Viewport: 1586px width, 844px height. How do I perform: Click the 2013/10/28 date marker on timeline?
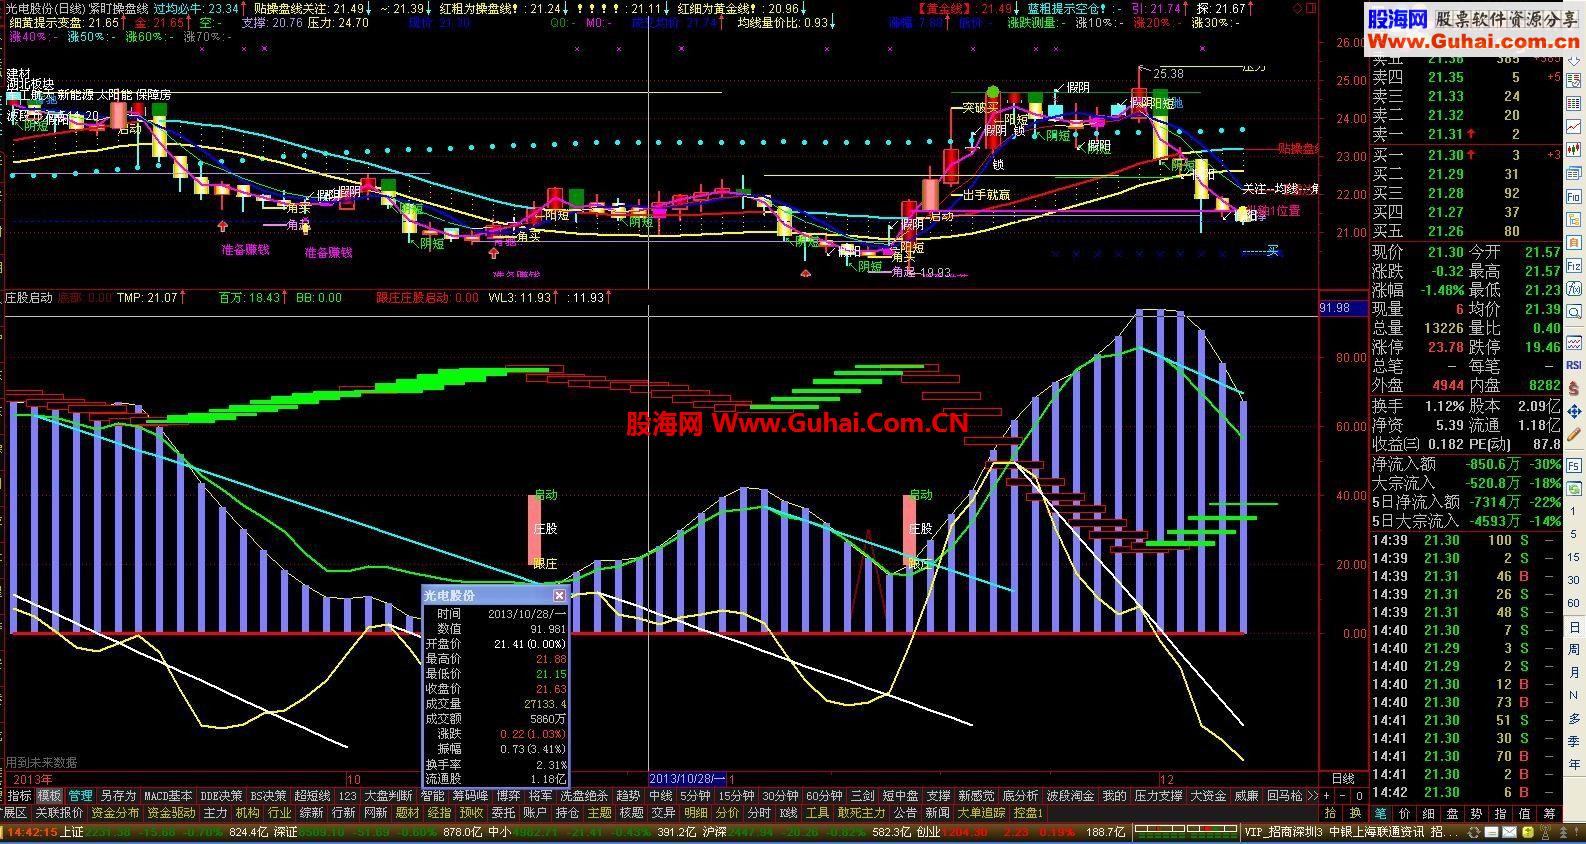(x=687, y=778)
